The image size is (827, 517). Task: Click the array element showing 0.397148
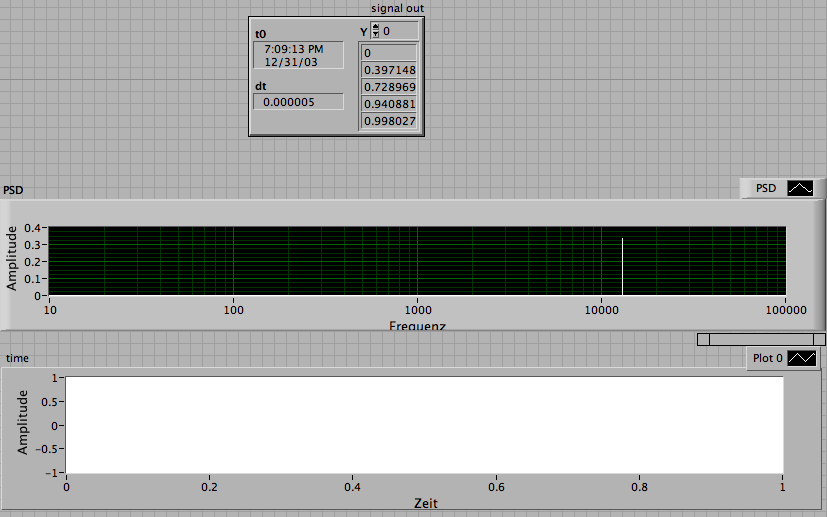[389, 70]
